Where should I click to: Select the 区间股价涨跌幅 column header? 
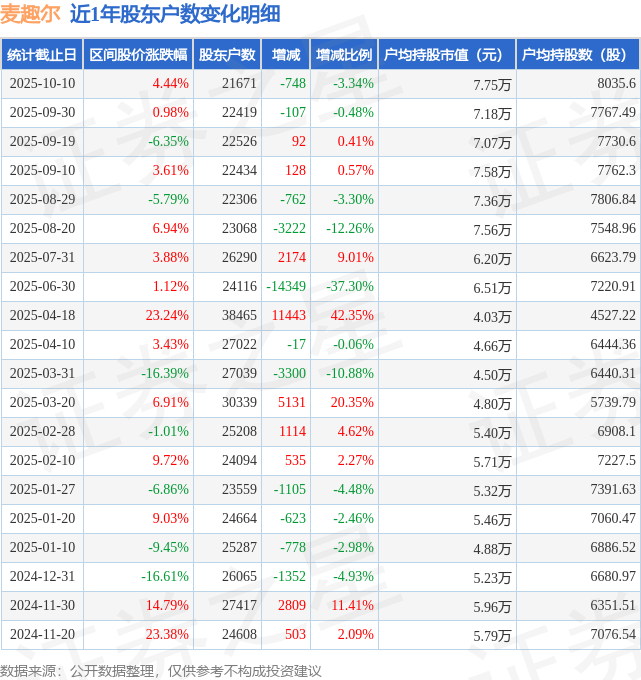(137, 55)
